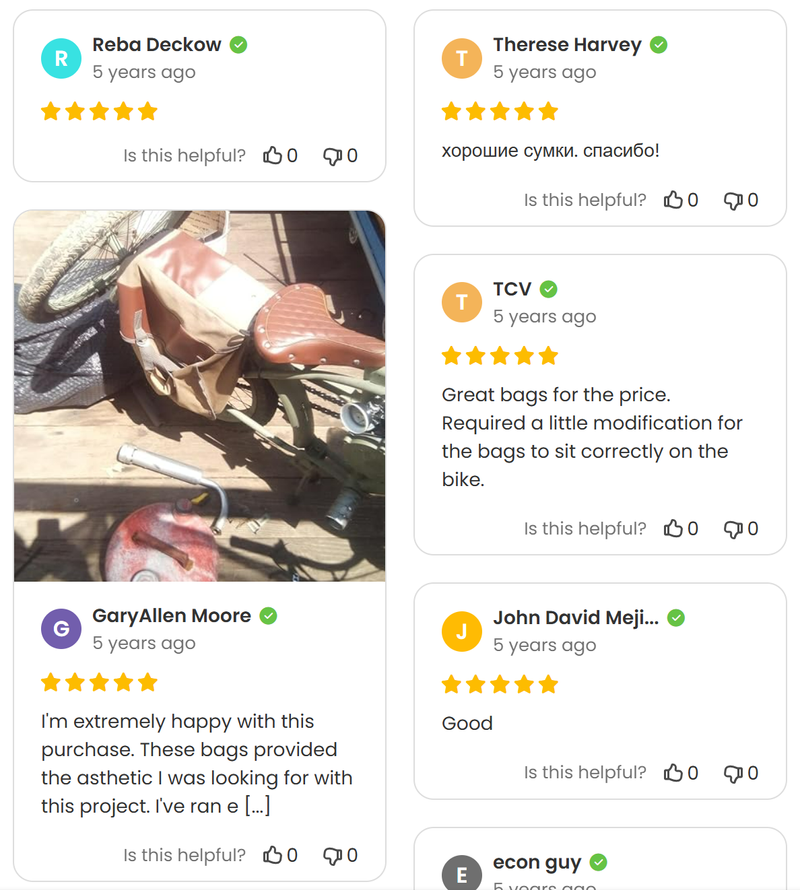
Task: Click the reviewer name GaryAllen Moore
Action: tap(171, 616)
